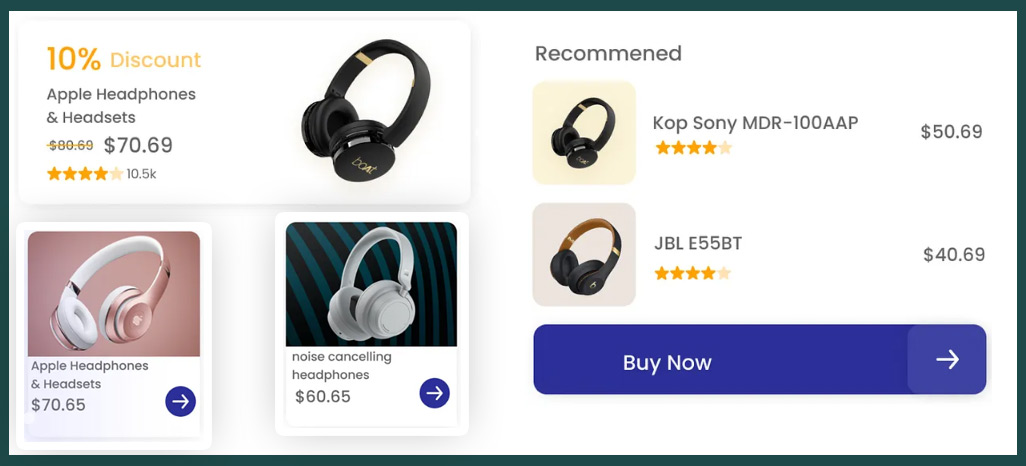Click the rose gold headphones image

point(114,294)
